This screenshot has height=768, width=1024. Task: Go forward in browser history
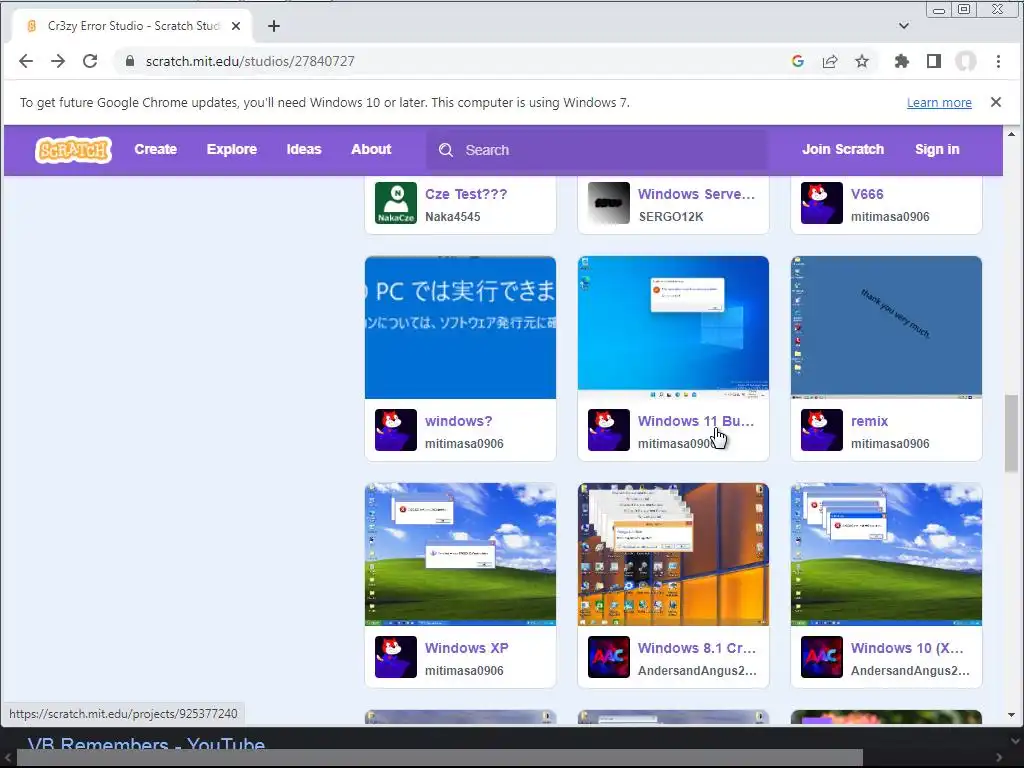coord(58,61)
